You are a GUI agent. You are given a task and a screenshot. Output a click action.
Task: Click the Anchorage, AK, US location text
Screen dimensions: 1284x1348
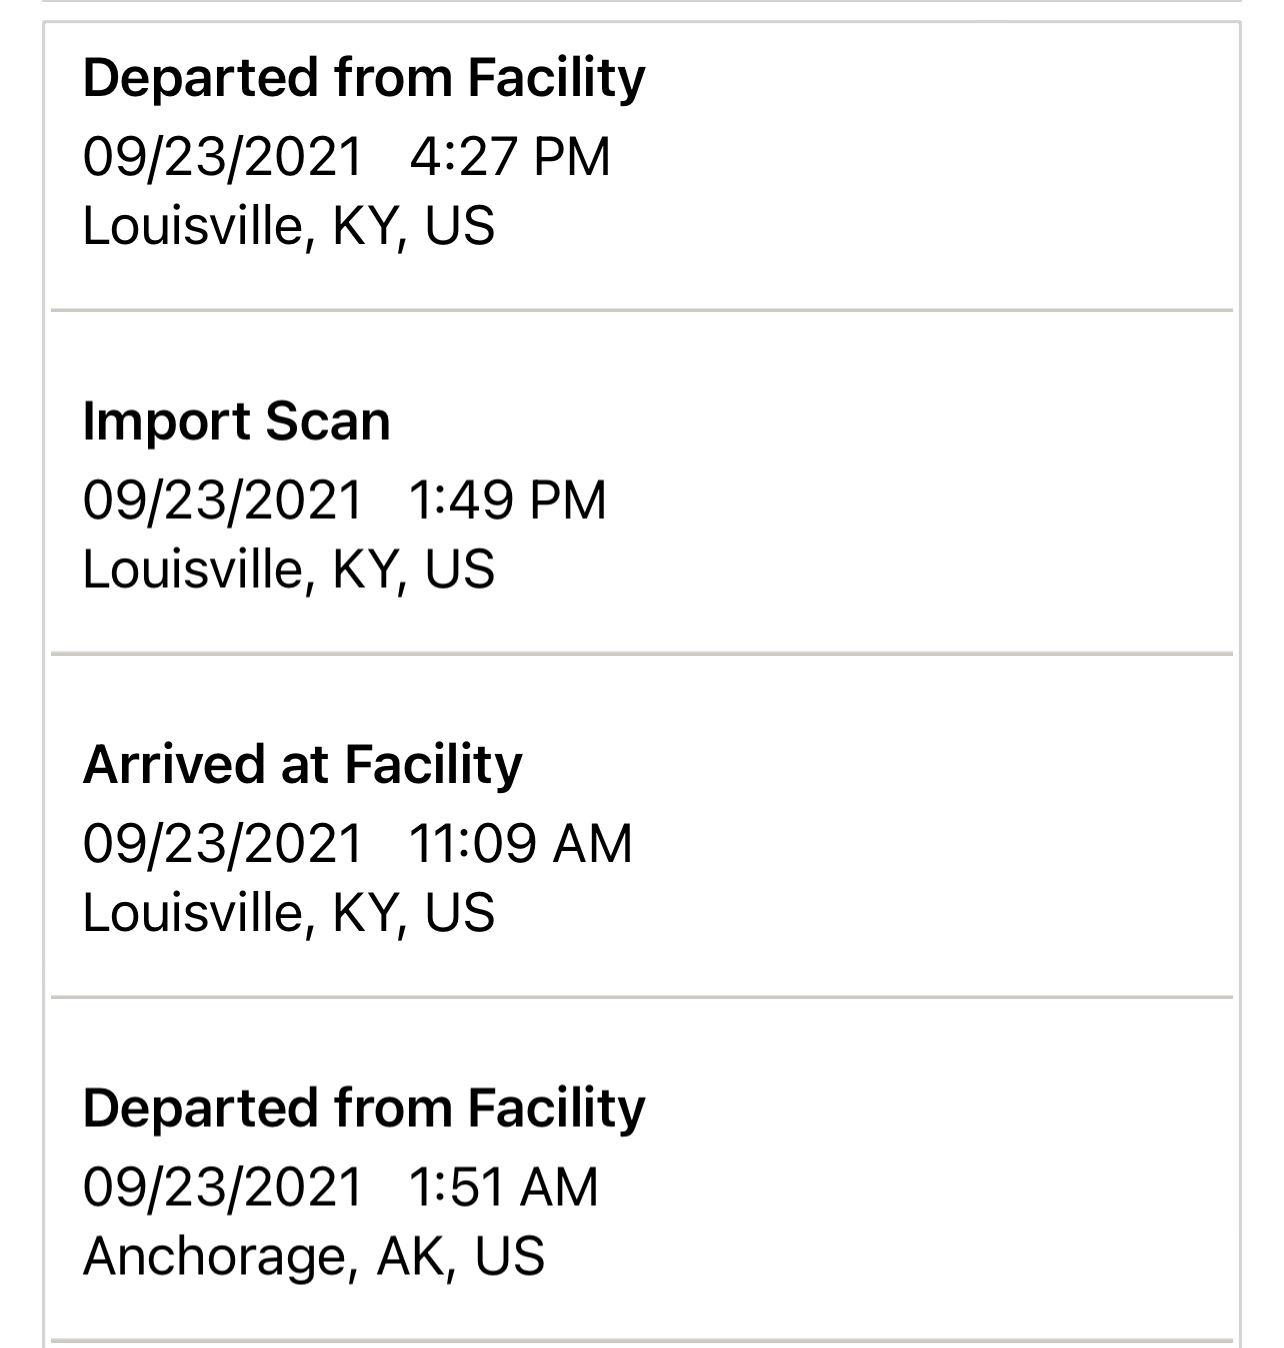[x=314, y=1257]
